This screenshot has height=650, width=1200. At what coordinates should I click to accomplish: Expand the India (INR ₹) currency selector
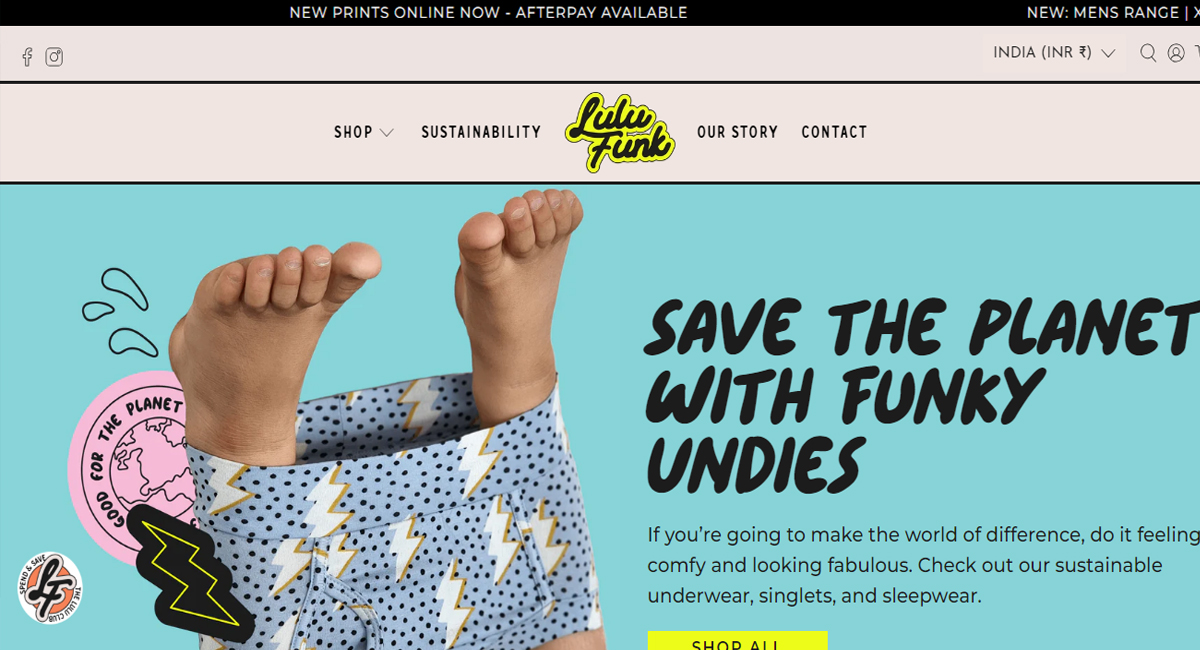click(1054, 53)
